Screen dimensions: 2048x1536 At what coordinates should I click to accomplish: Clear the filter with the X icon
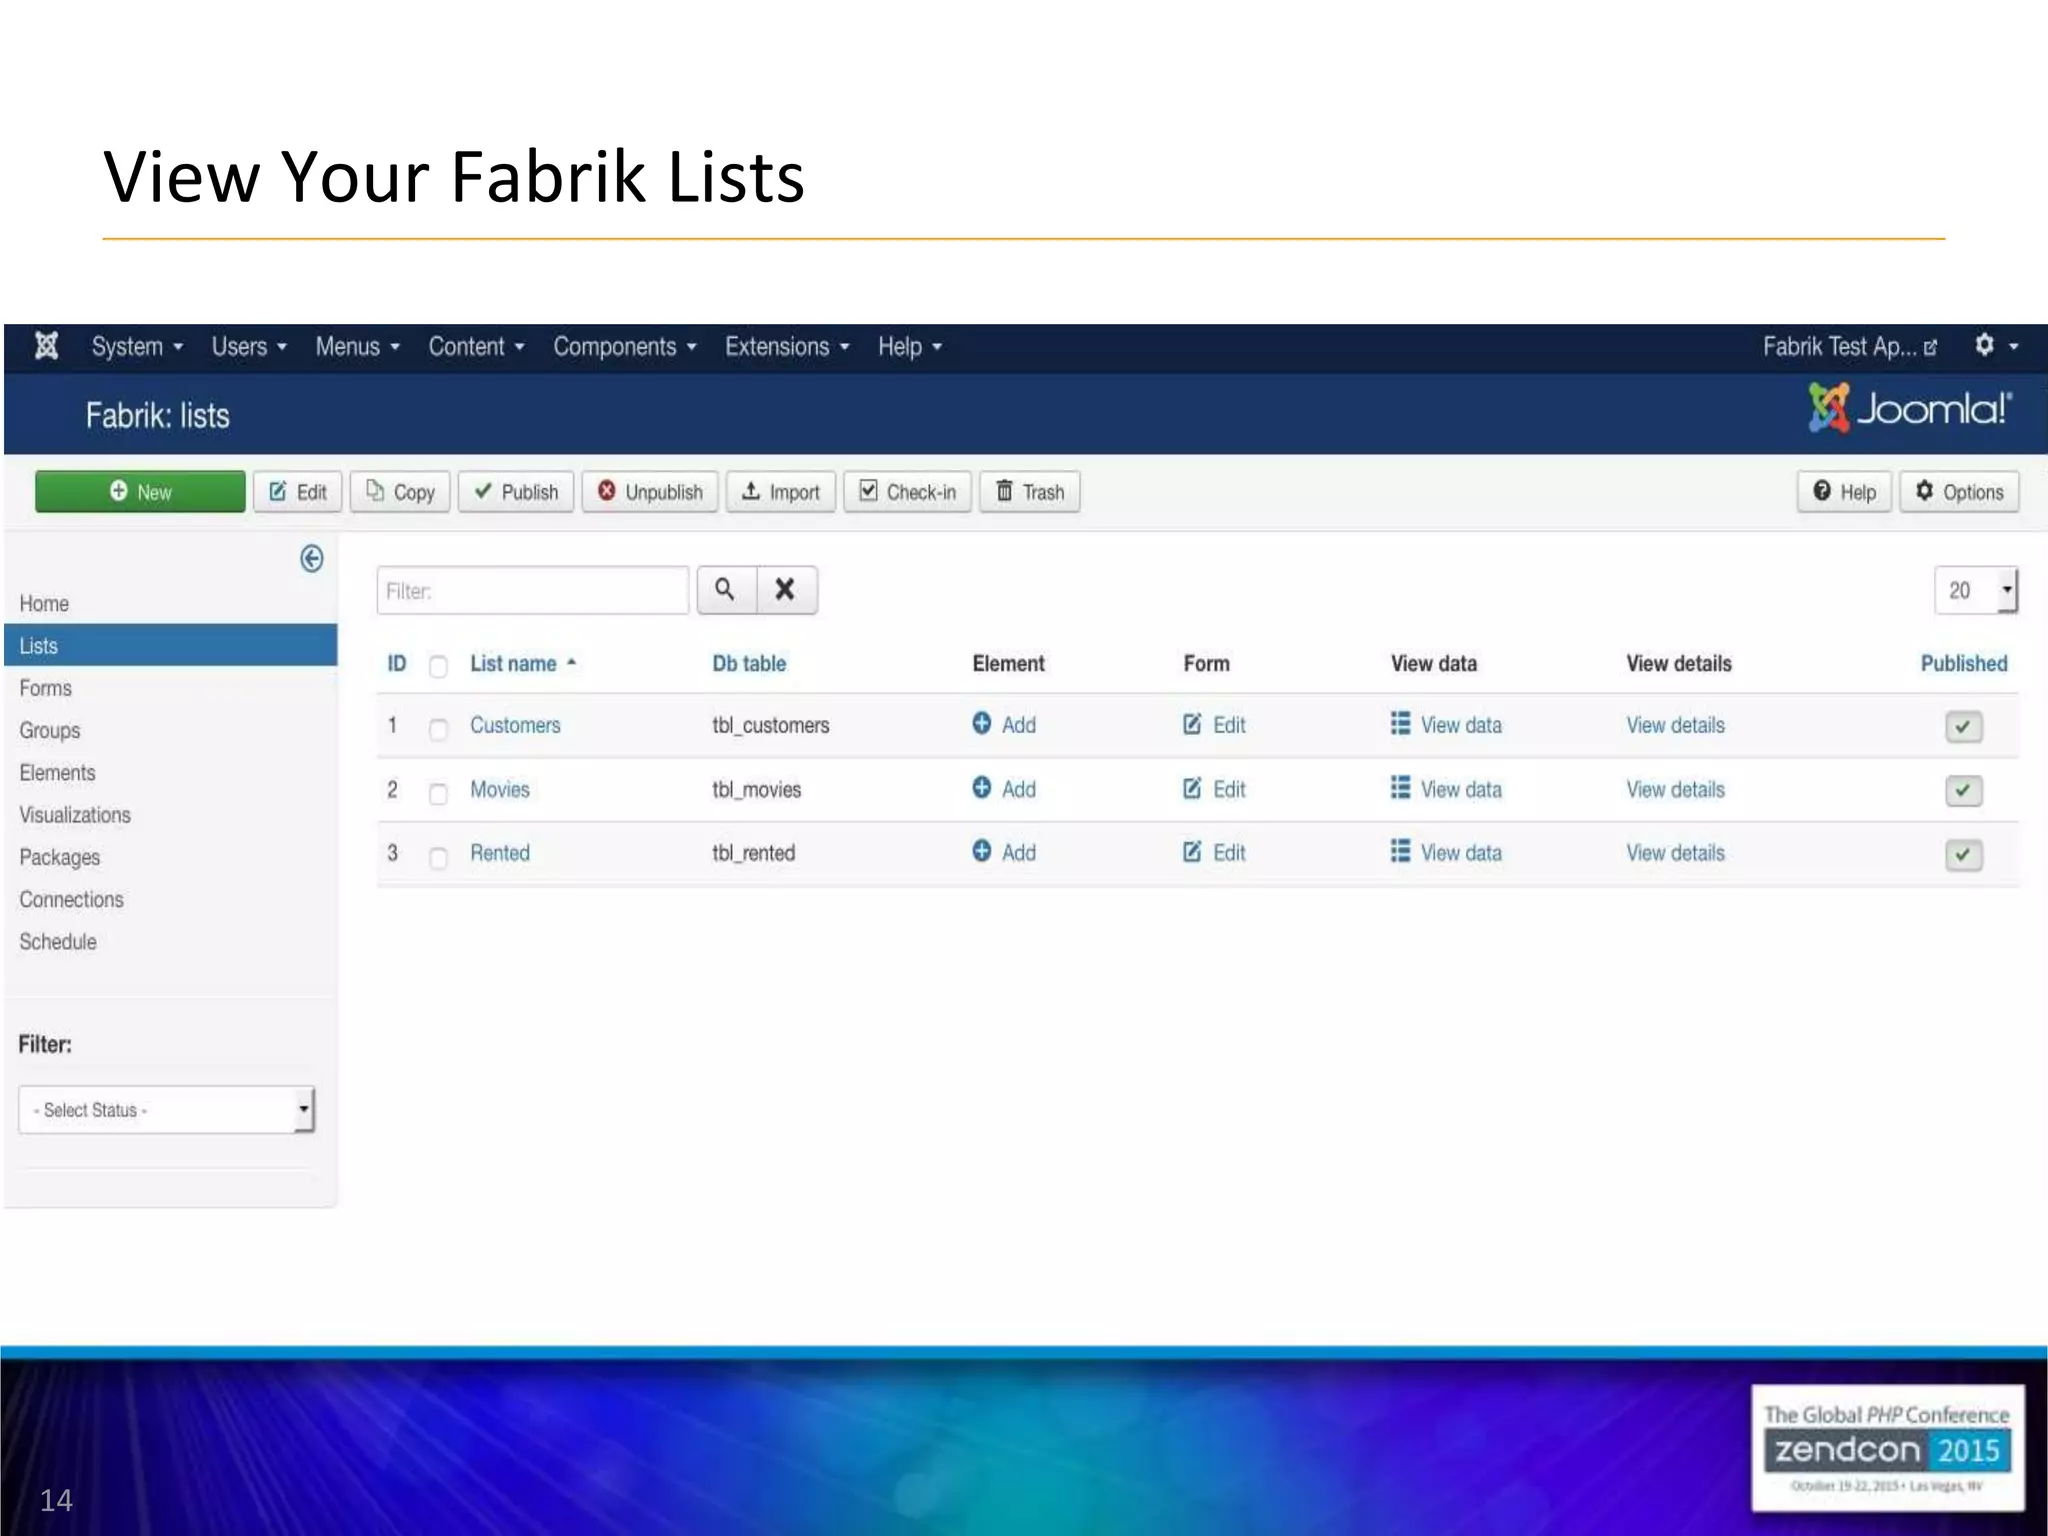(x=786, y=590)
